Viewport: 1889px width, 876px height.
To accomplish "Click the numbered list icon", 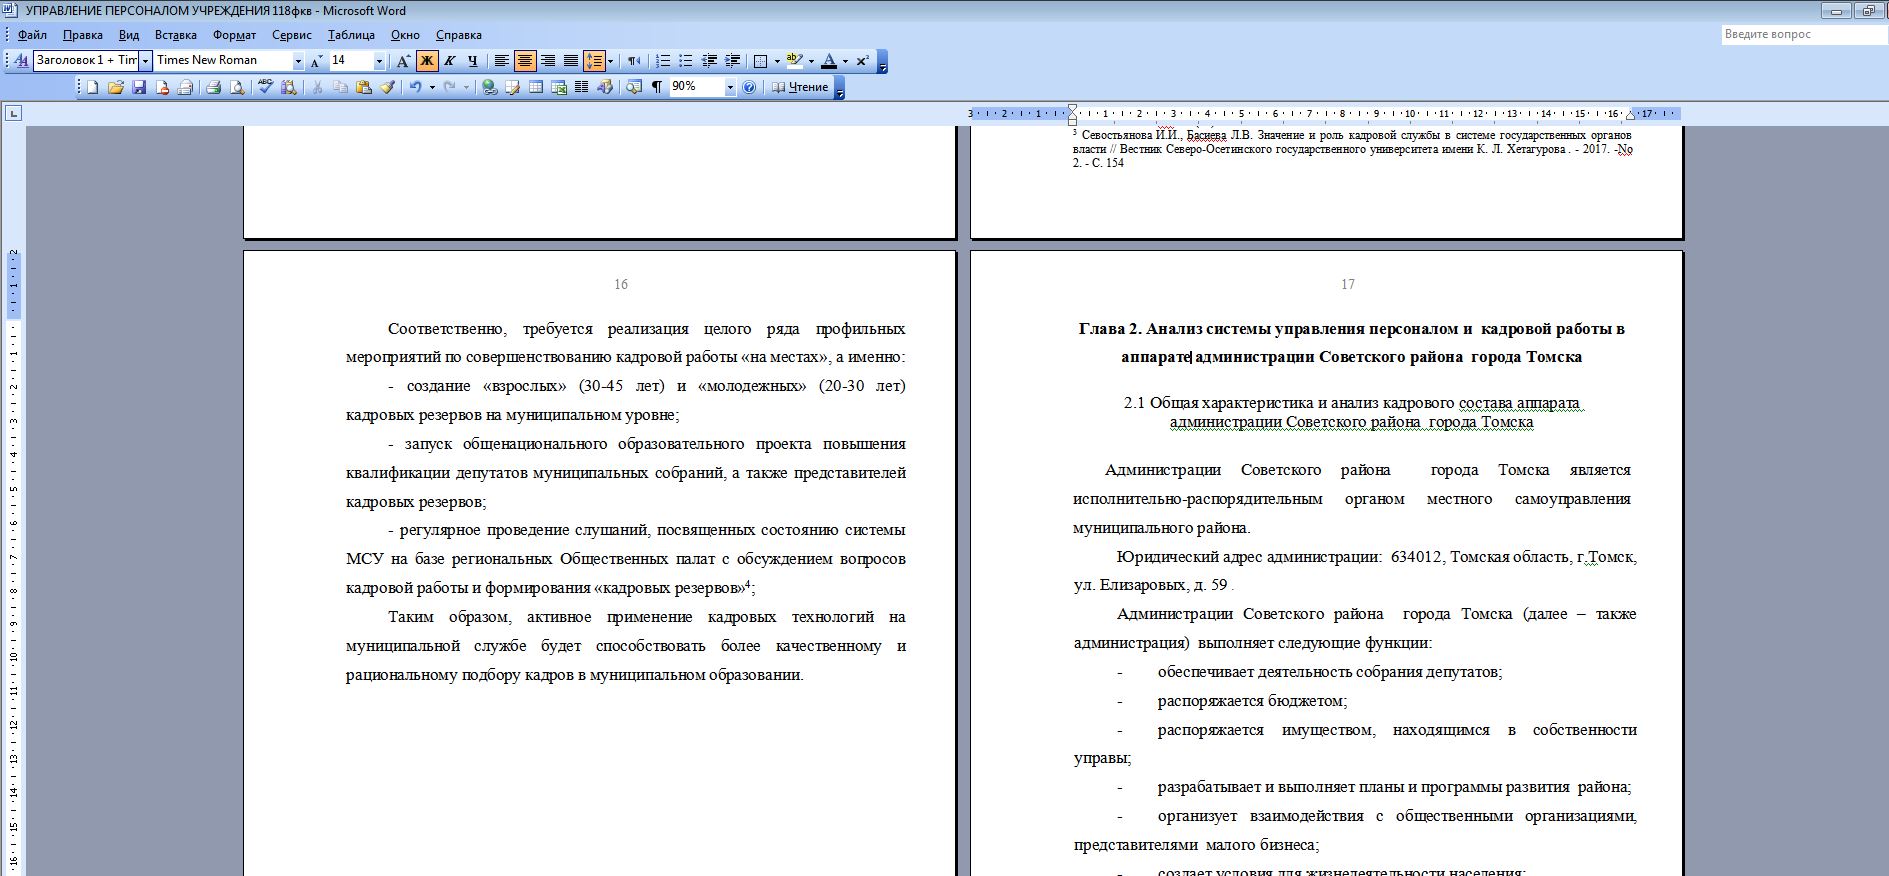I will coord(663,61).
